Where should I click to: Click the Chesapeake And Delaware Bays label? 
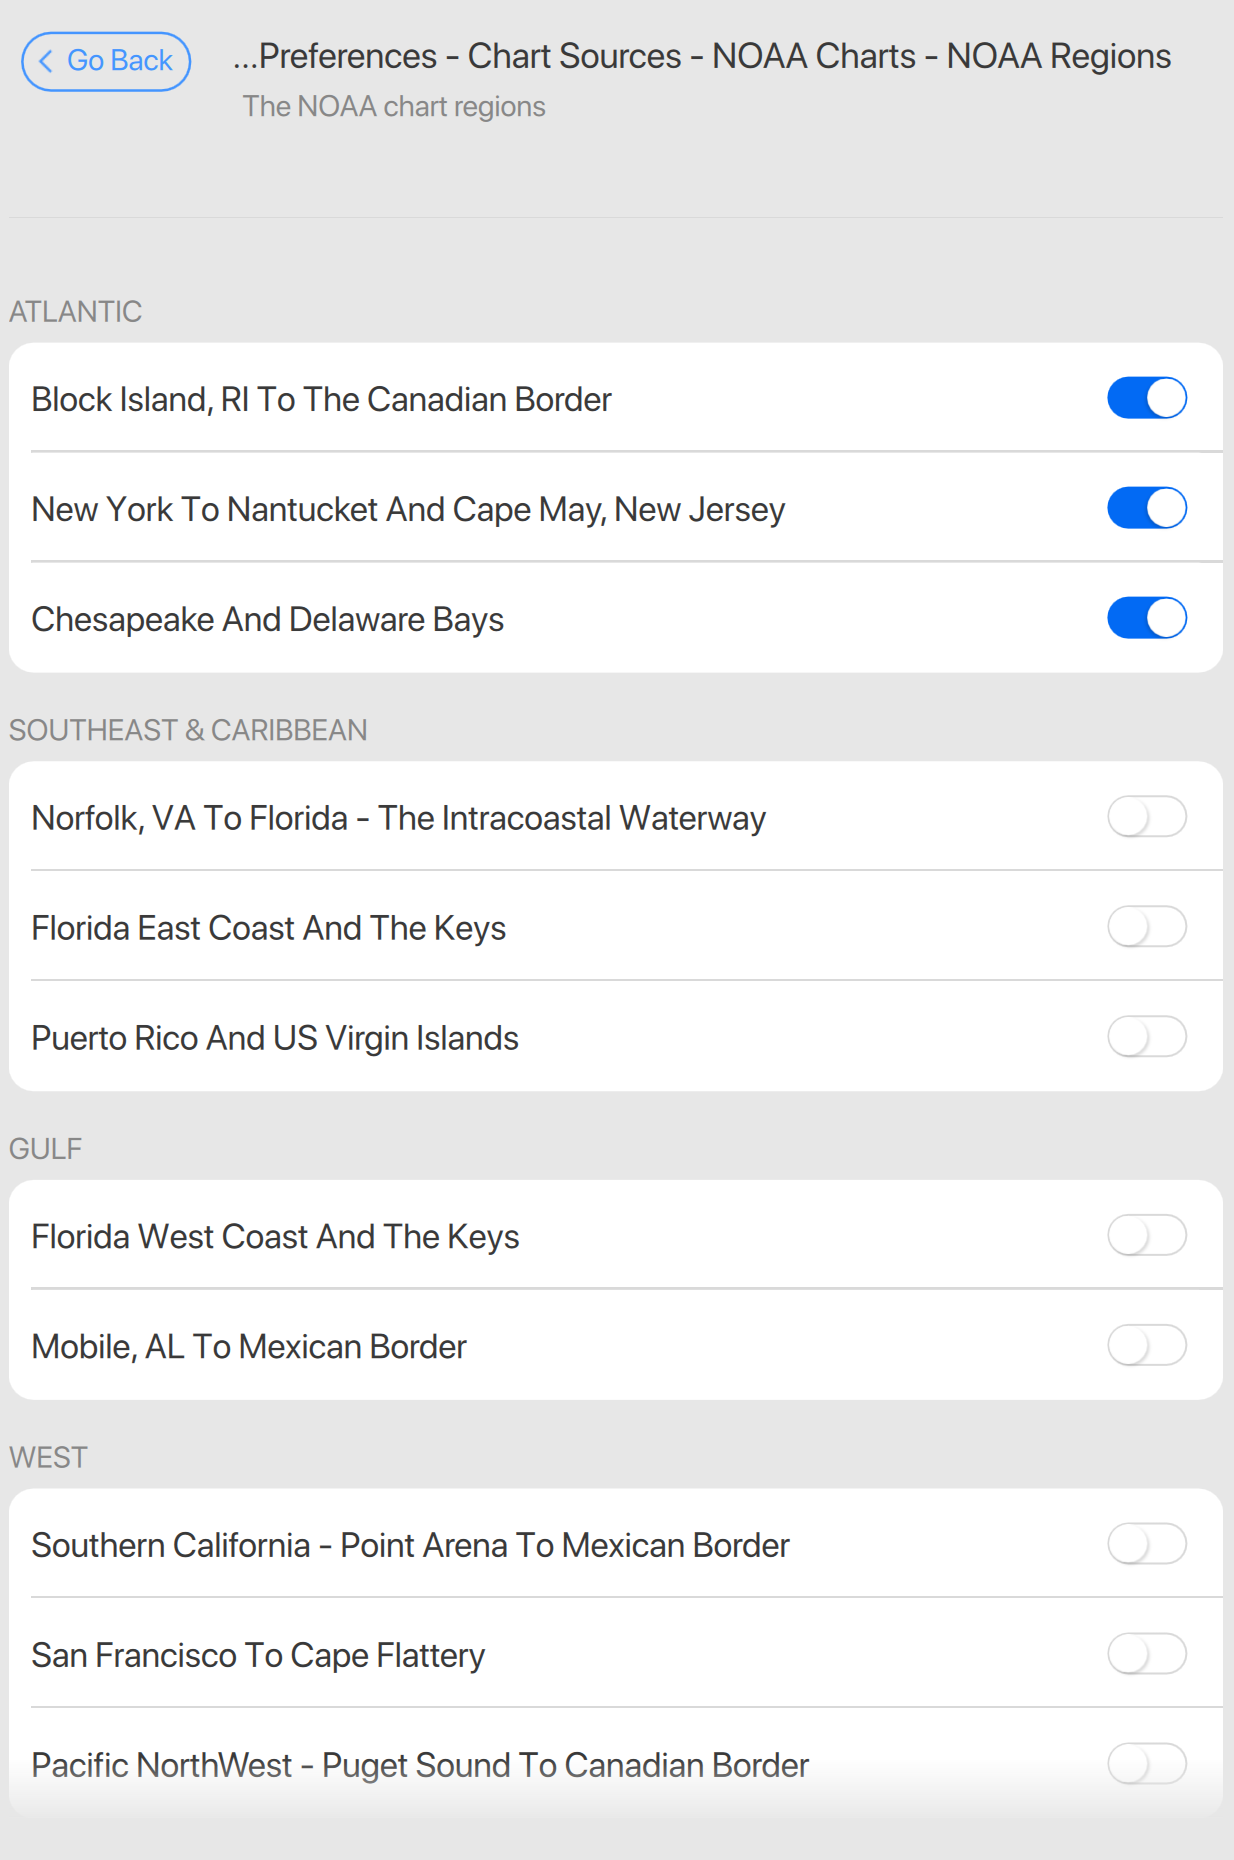(x=267, y=619)
